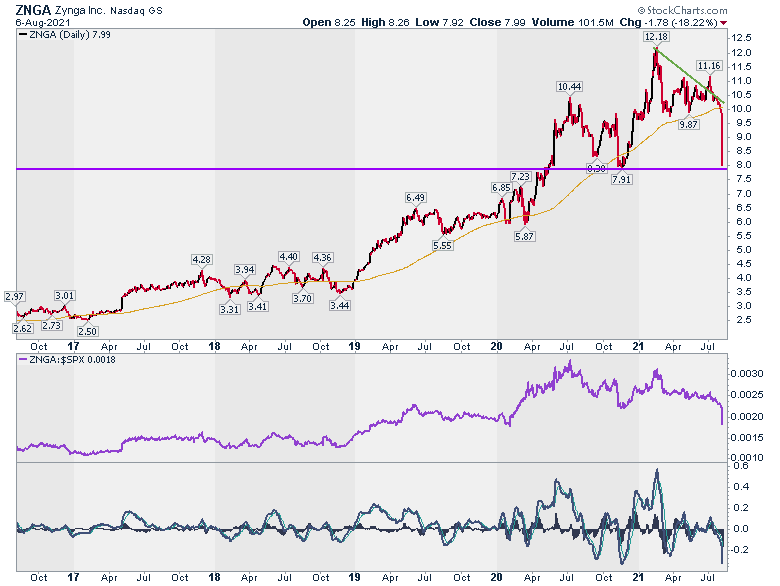Click the 7.91 low price label
This screenshot has height=586, width=780.
point(622,179)
